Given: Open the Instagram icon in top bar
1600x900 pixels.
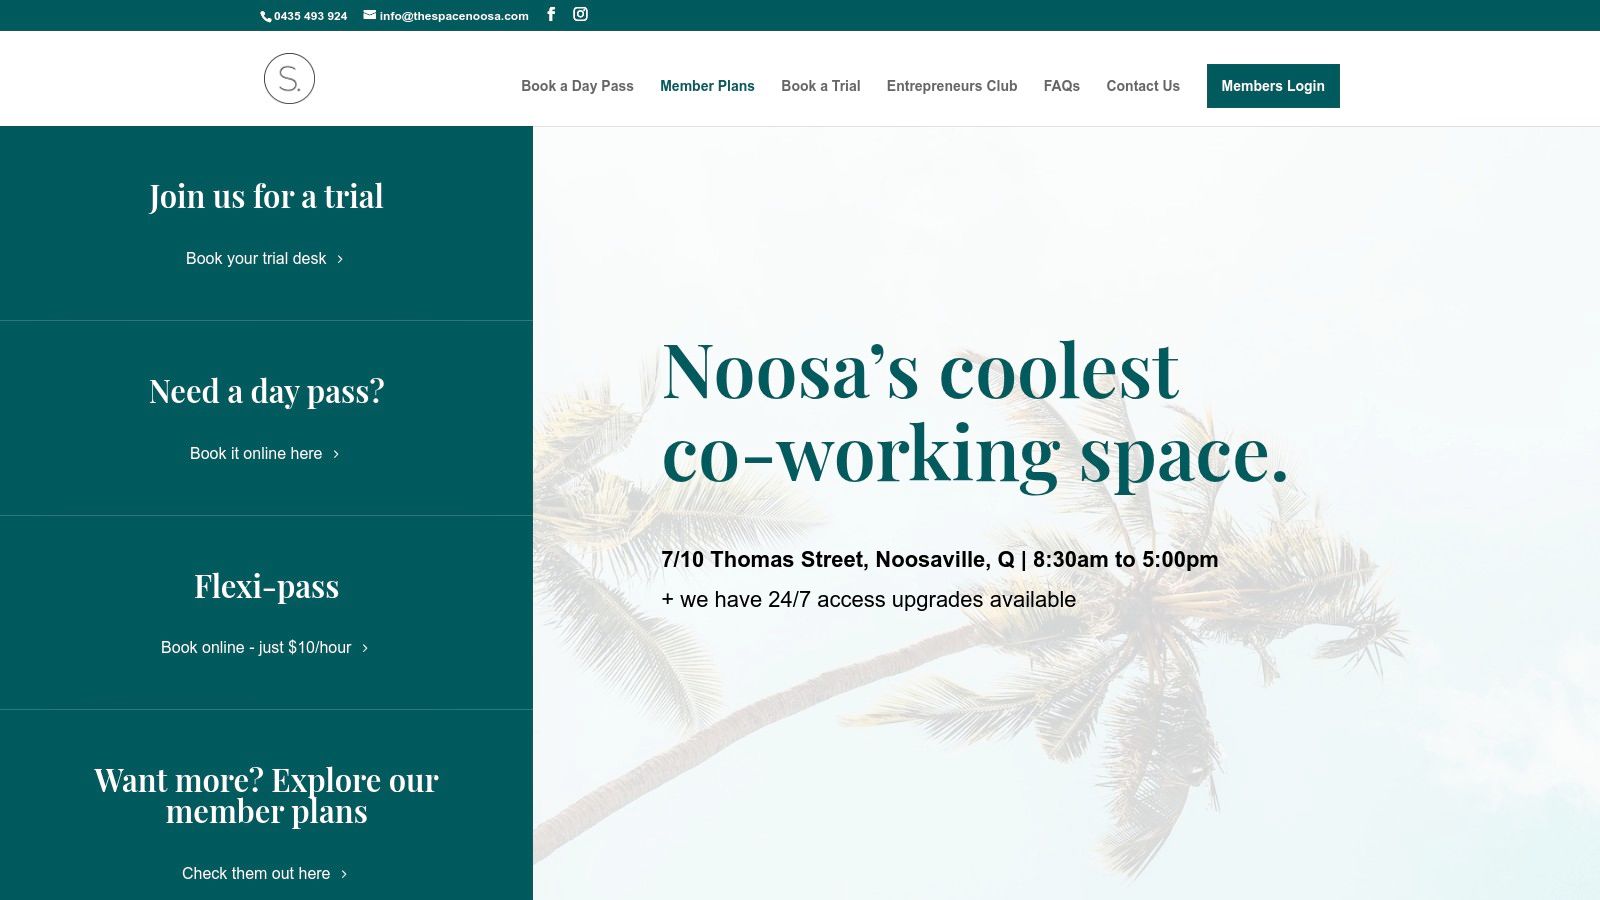Looking at the screenshot, I should tap(580, 14).
